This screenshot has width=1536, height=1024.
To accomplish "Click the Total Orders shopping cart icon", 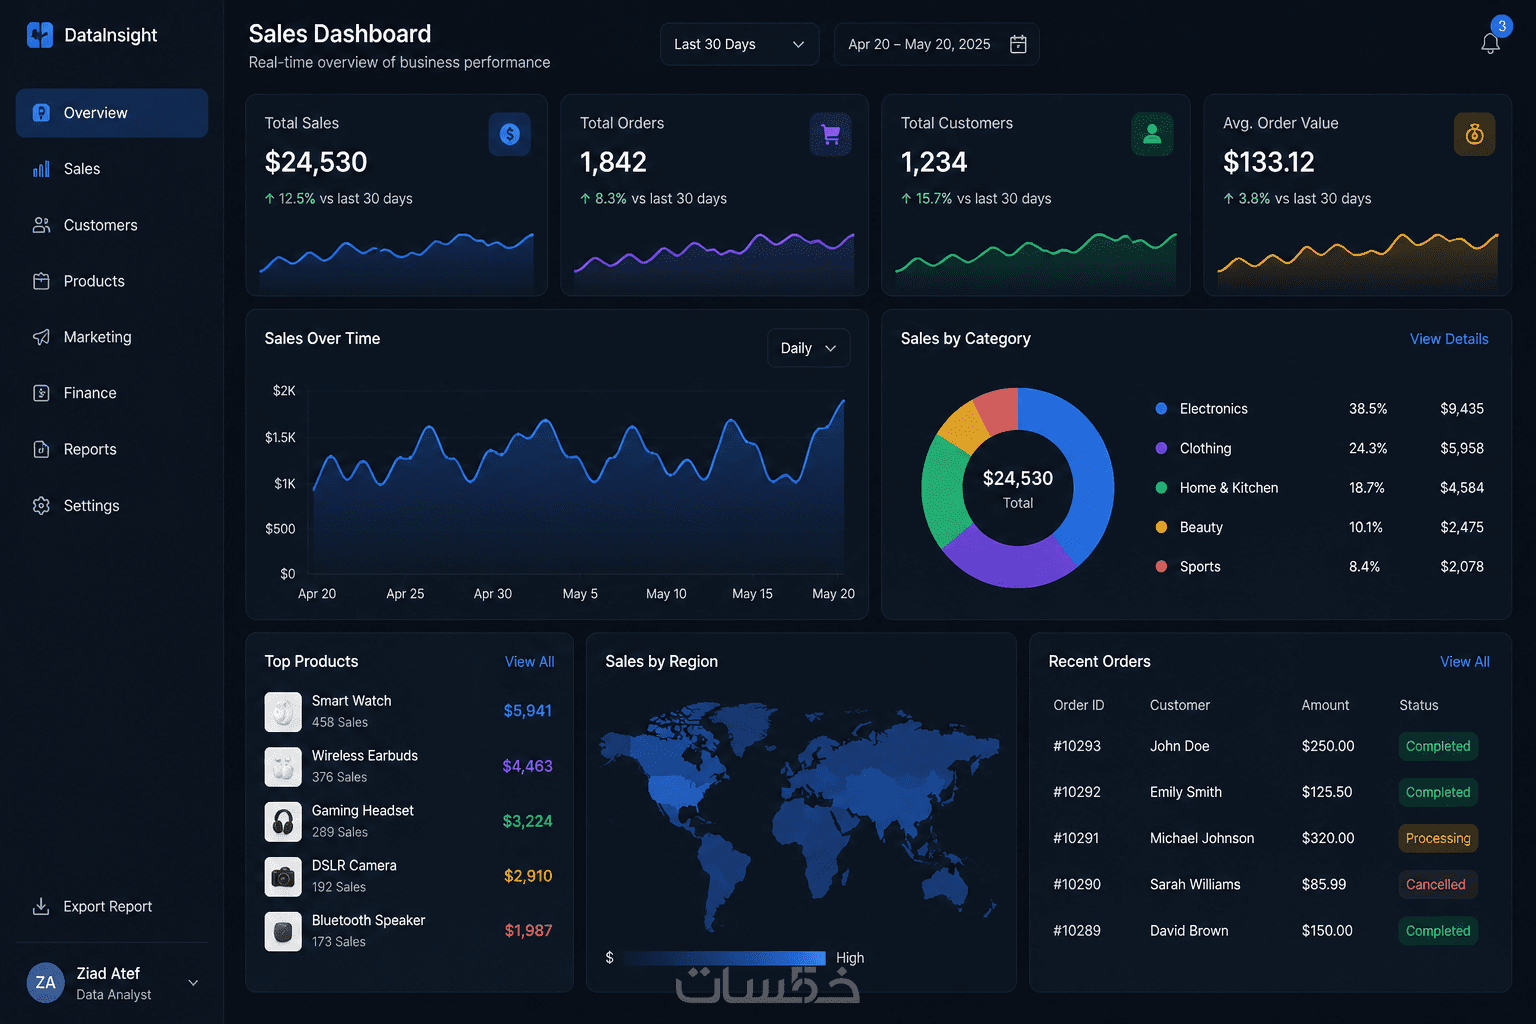I will [830, 134].
